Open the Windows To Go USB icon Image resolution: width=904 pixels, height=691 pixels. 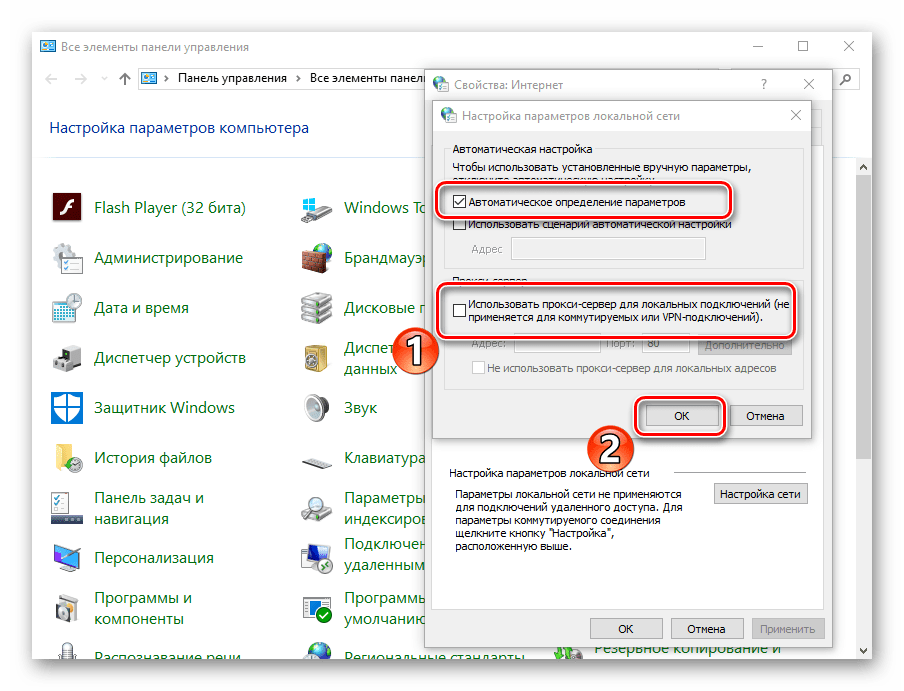[317, 208]
